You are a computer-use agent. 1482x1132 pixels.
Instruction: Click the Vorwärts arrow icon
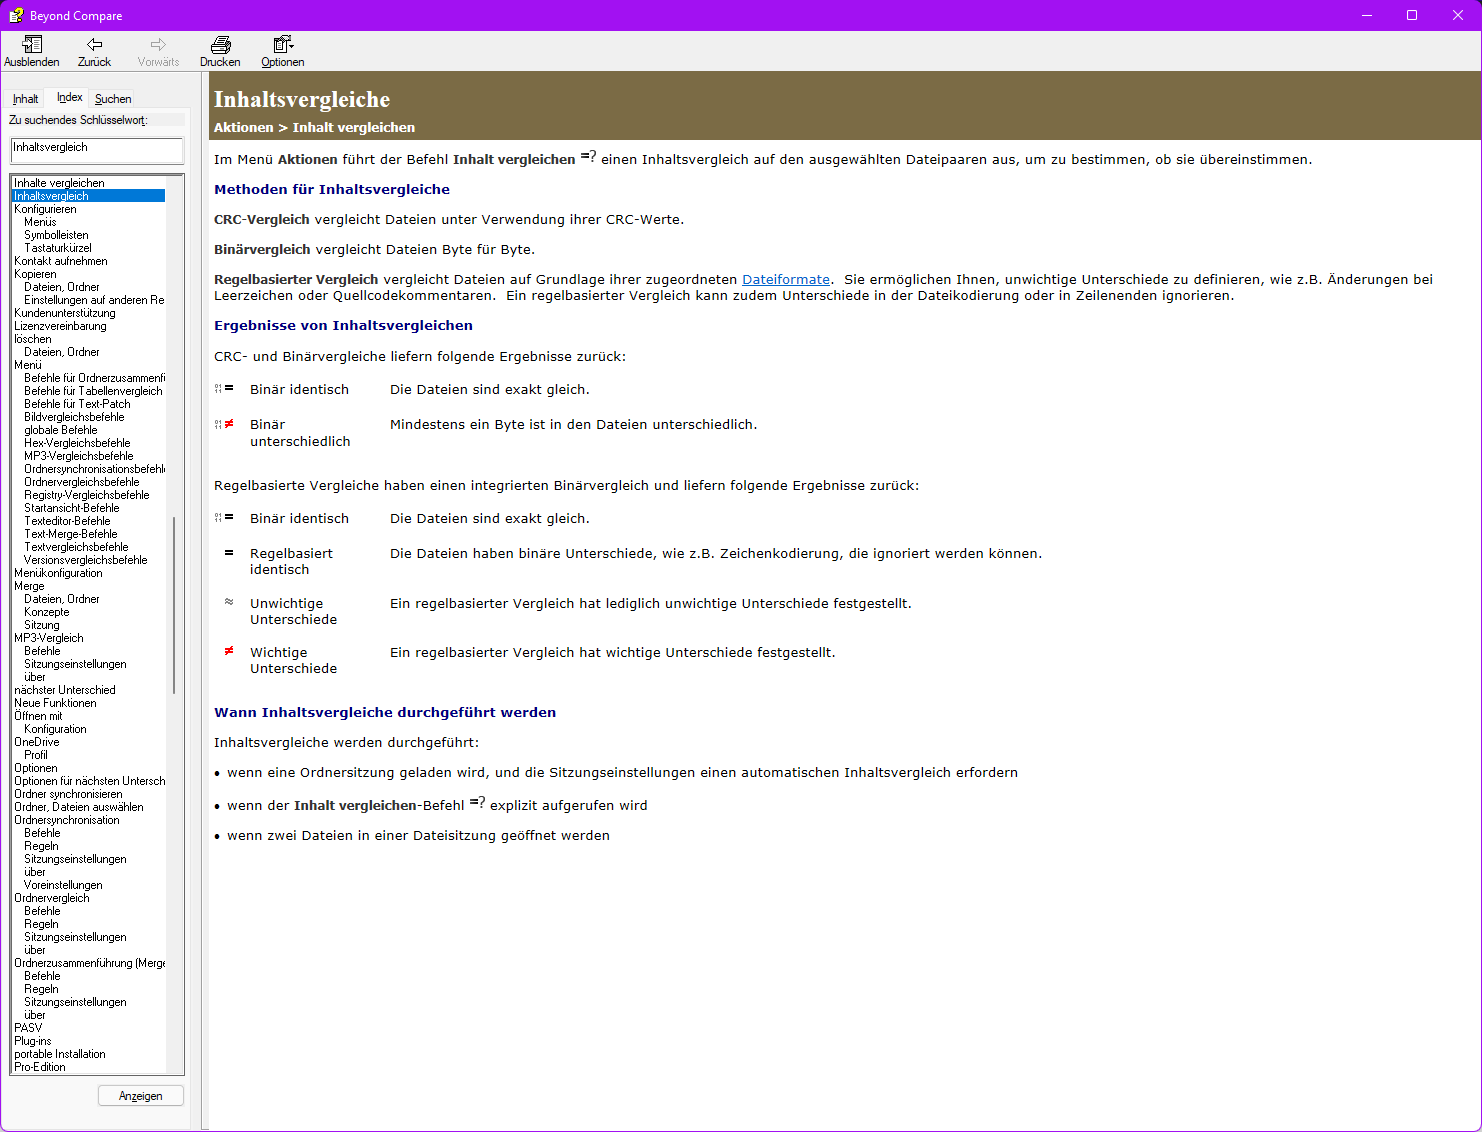pyautogui.click(x=158, y=44)
